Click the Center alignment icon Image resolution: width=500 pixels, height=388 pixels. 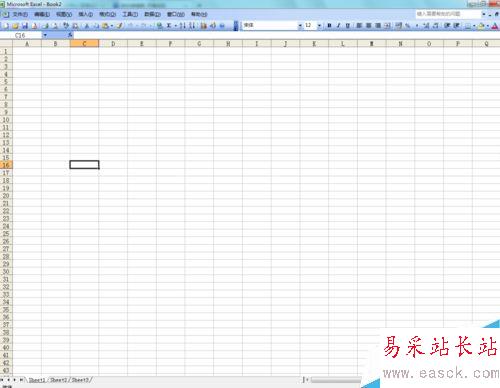click(x=369, y=26)
